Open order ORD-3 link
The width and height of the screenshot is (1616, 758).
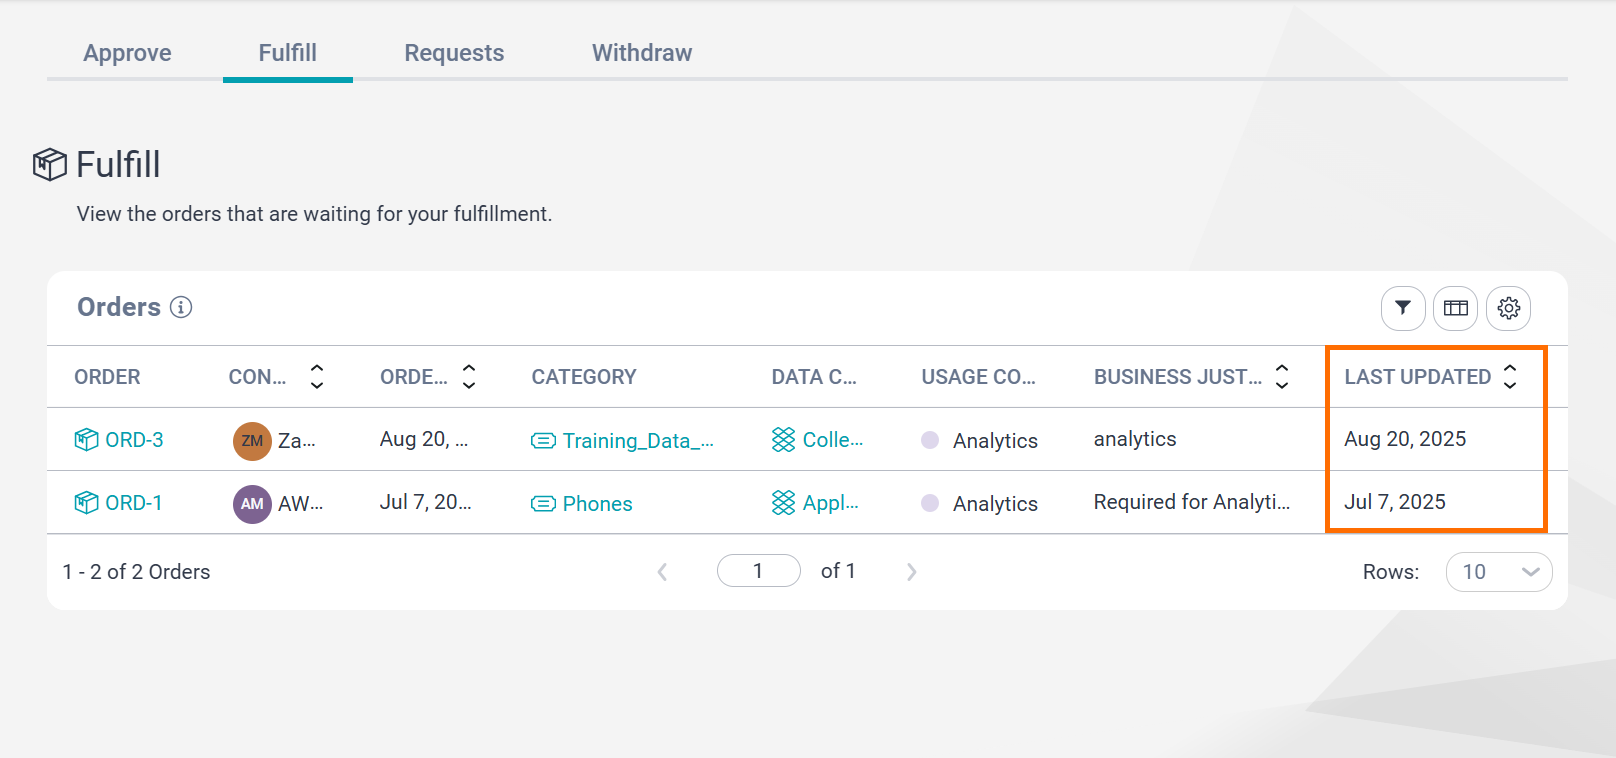[x=134, y=440]
